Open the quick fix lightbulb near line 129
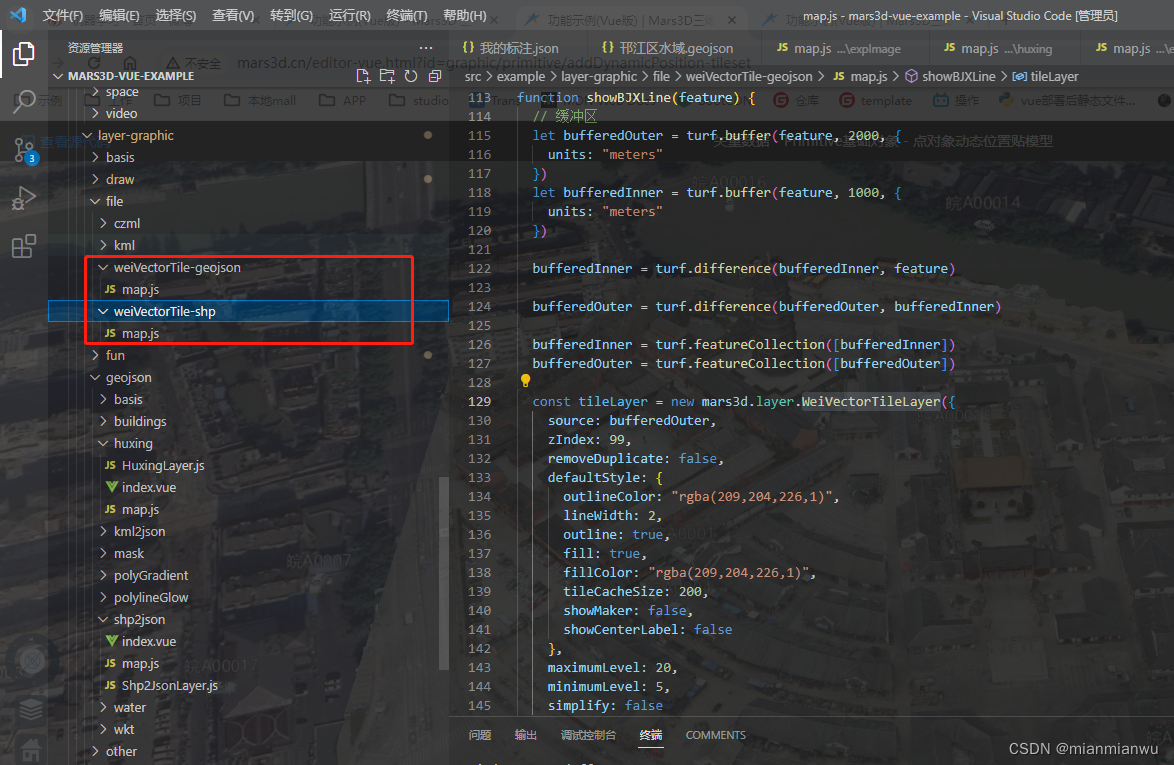The height and width of the screenshot is (765, 1174). pyautogui.click(x=525, y=380)
